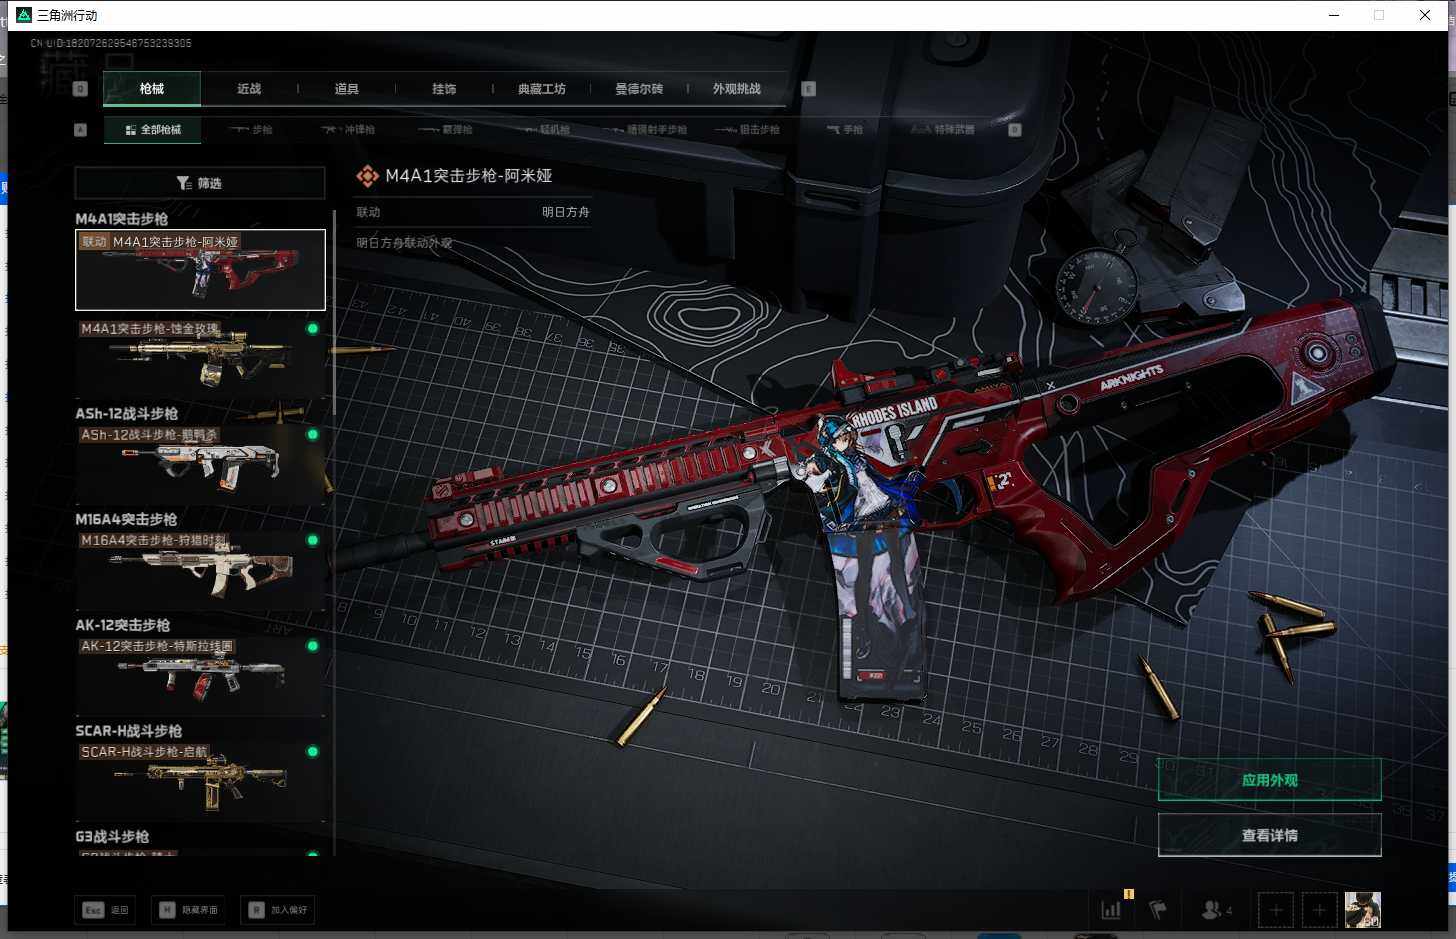The image size is (1456, 939).
Task: Click the 明日方舟 collaboration value text
Action: tap(566, 212)
